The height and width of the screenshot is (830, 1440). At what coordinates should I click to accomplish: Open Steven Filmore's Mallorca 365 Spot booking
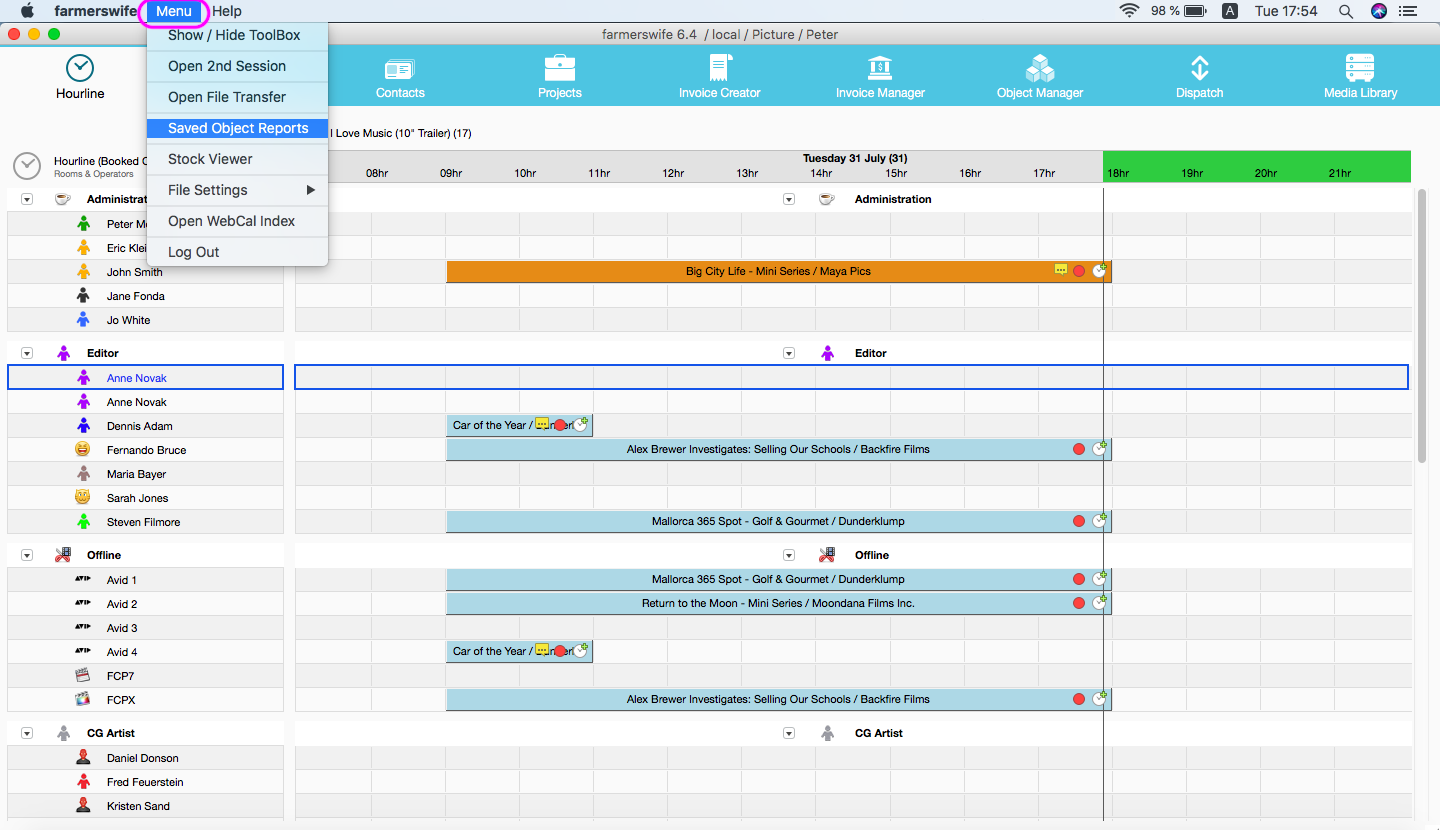coord(778,522)
